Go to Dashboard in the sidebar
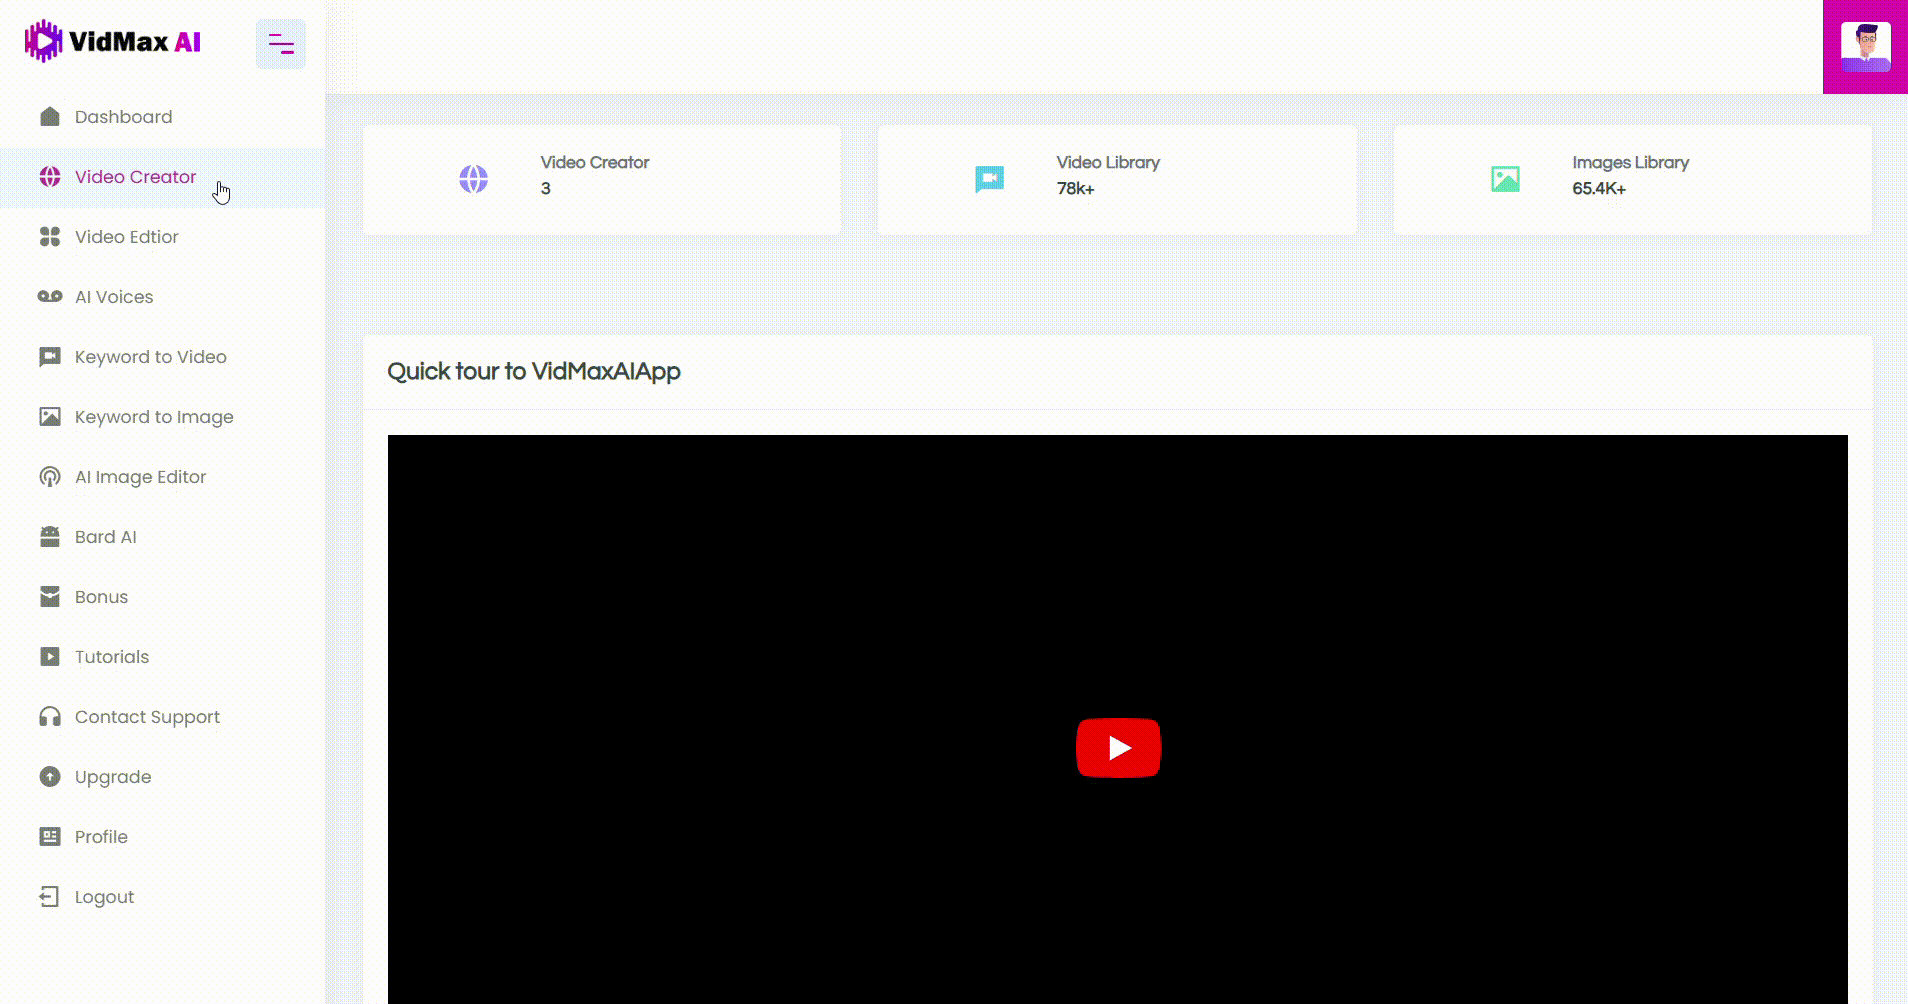 (x=123, y=117)
